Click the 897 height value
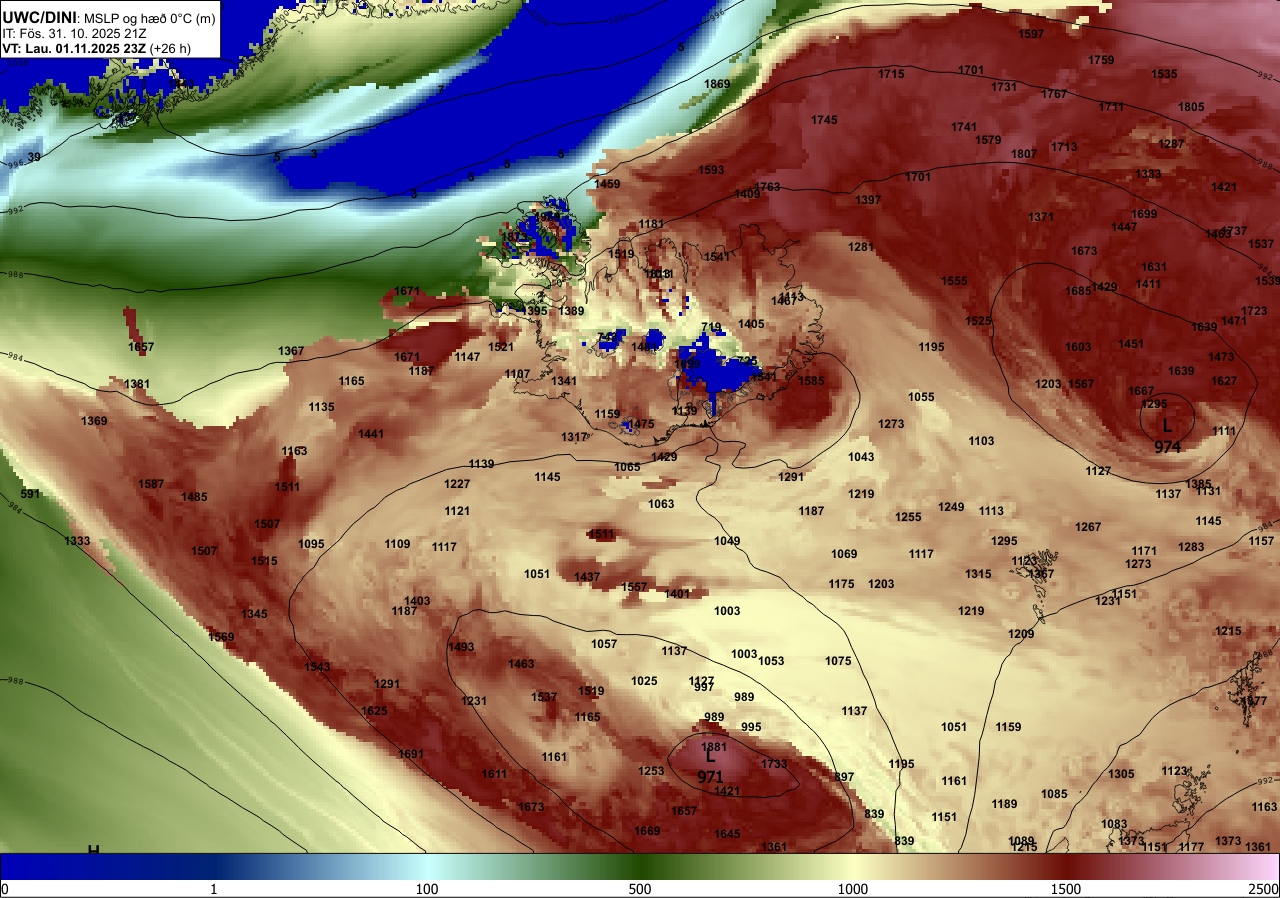 [x=844, y=777]
